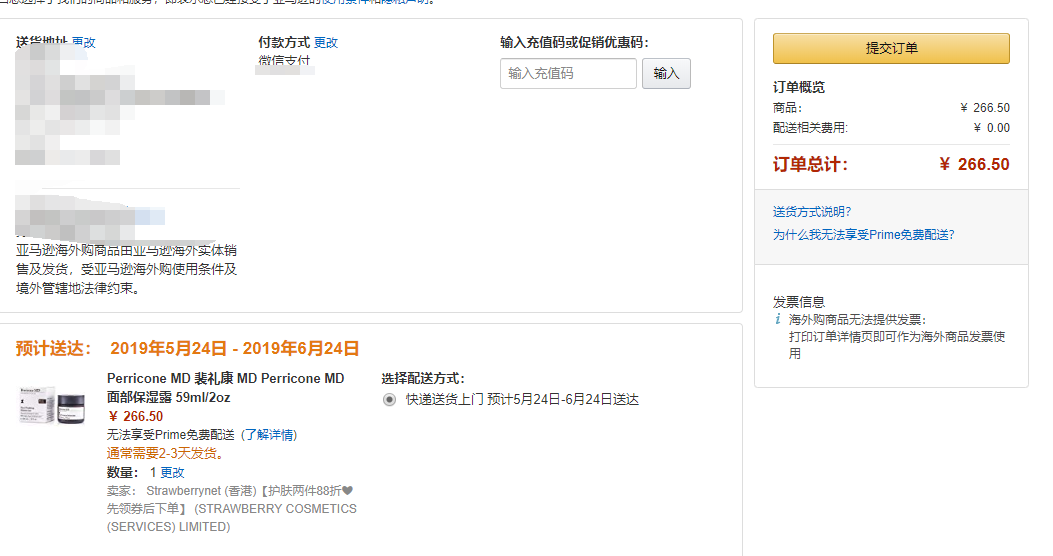Click the 选择配送方式 label
Image resolution: width=1053 pixels, height=556 pixels.
(x=423, y=378)
